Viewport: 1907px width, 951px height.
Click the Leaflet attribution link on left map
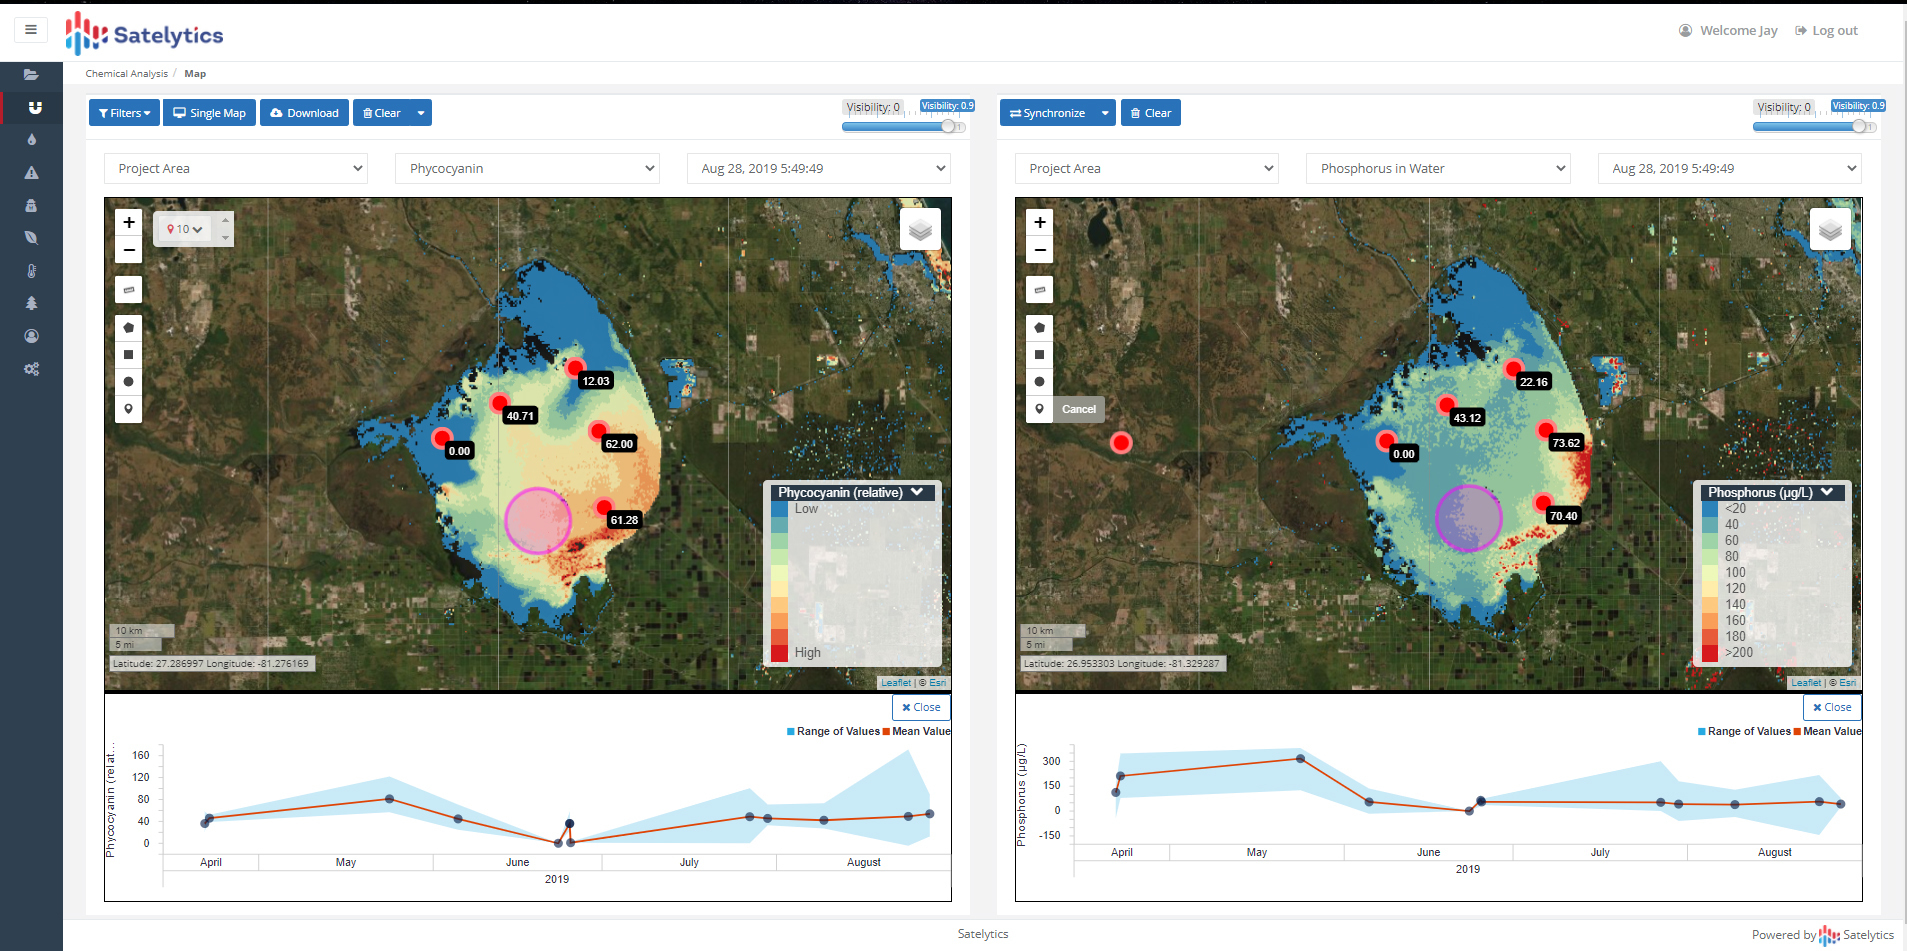(896, 683)
